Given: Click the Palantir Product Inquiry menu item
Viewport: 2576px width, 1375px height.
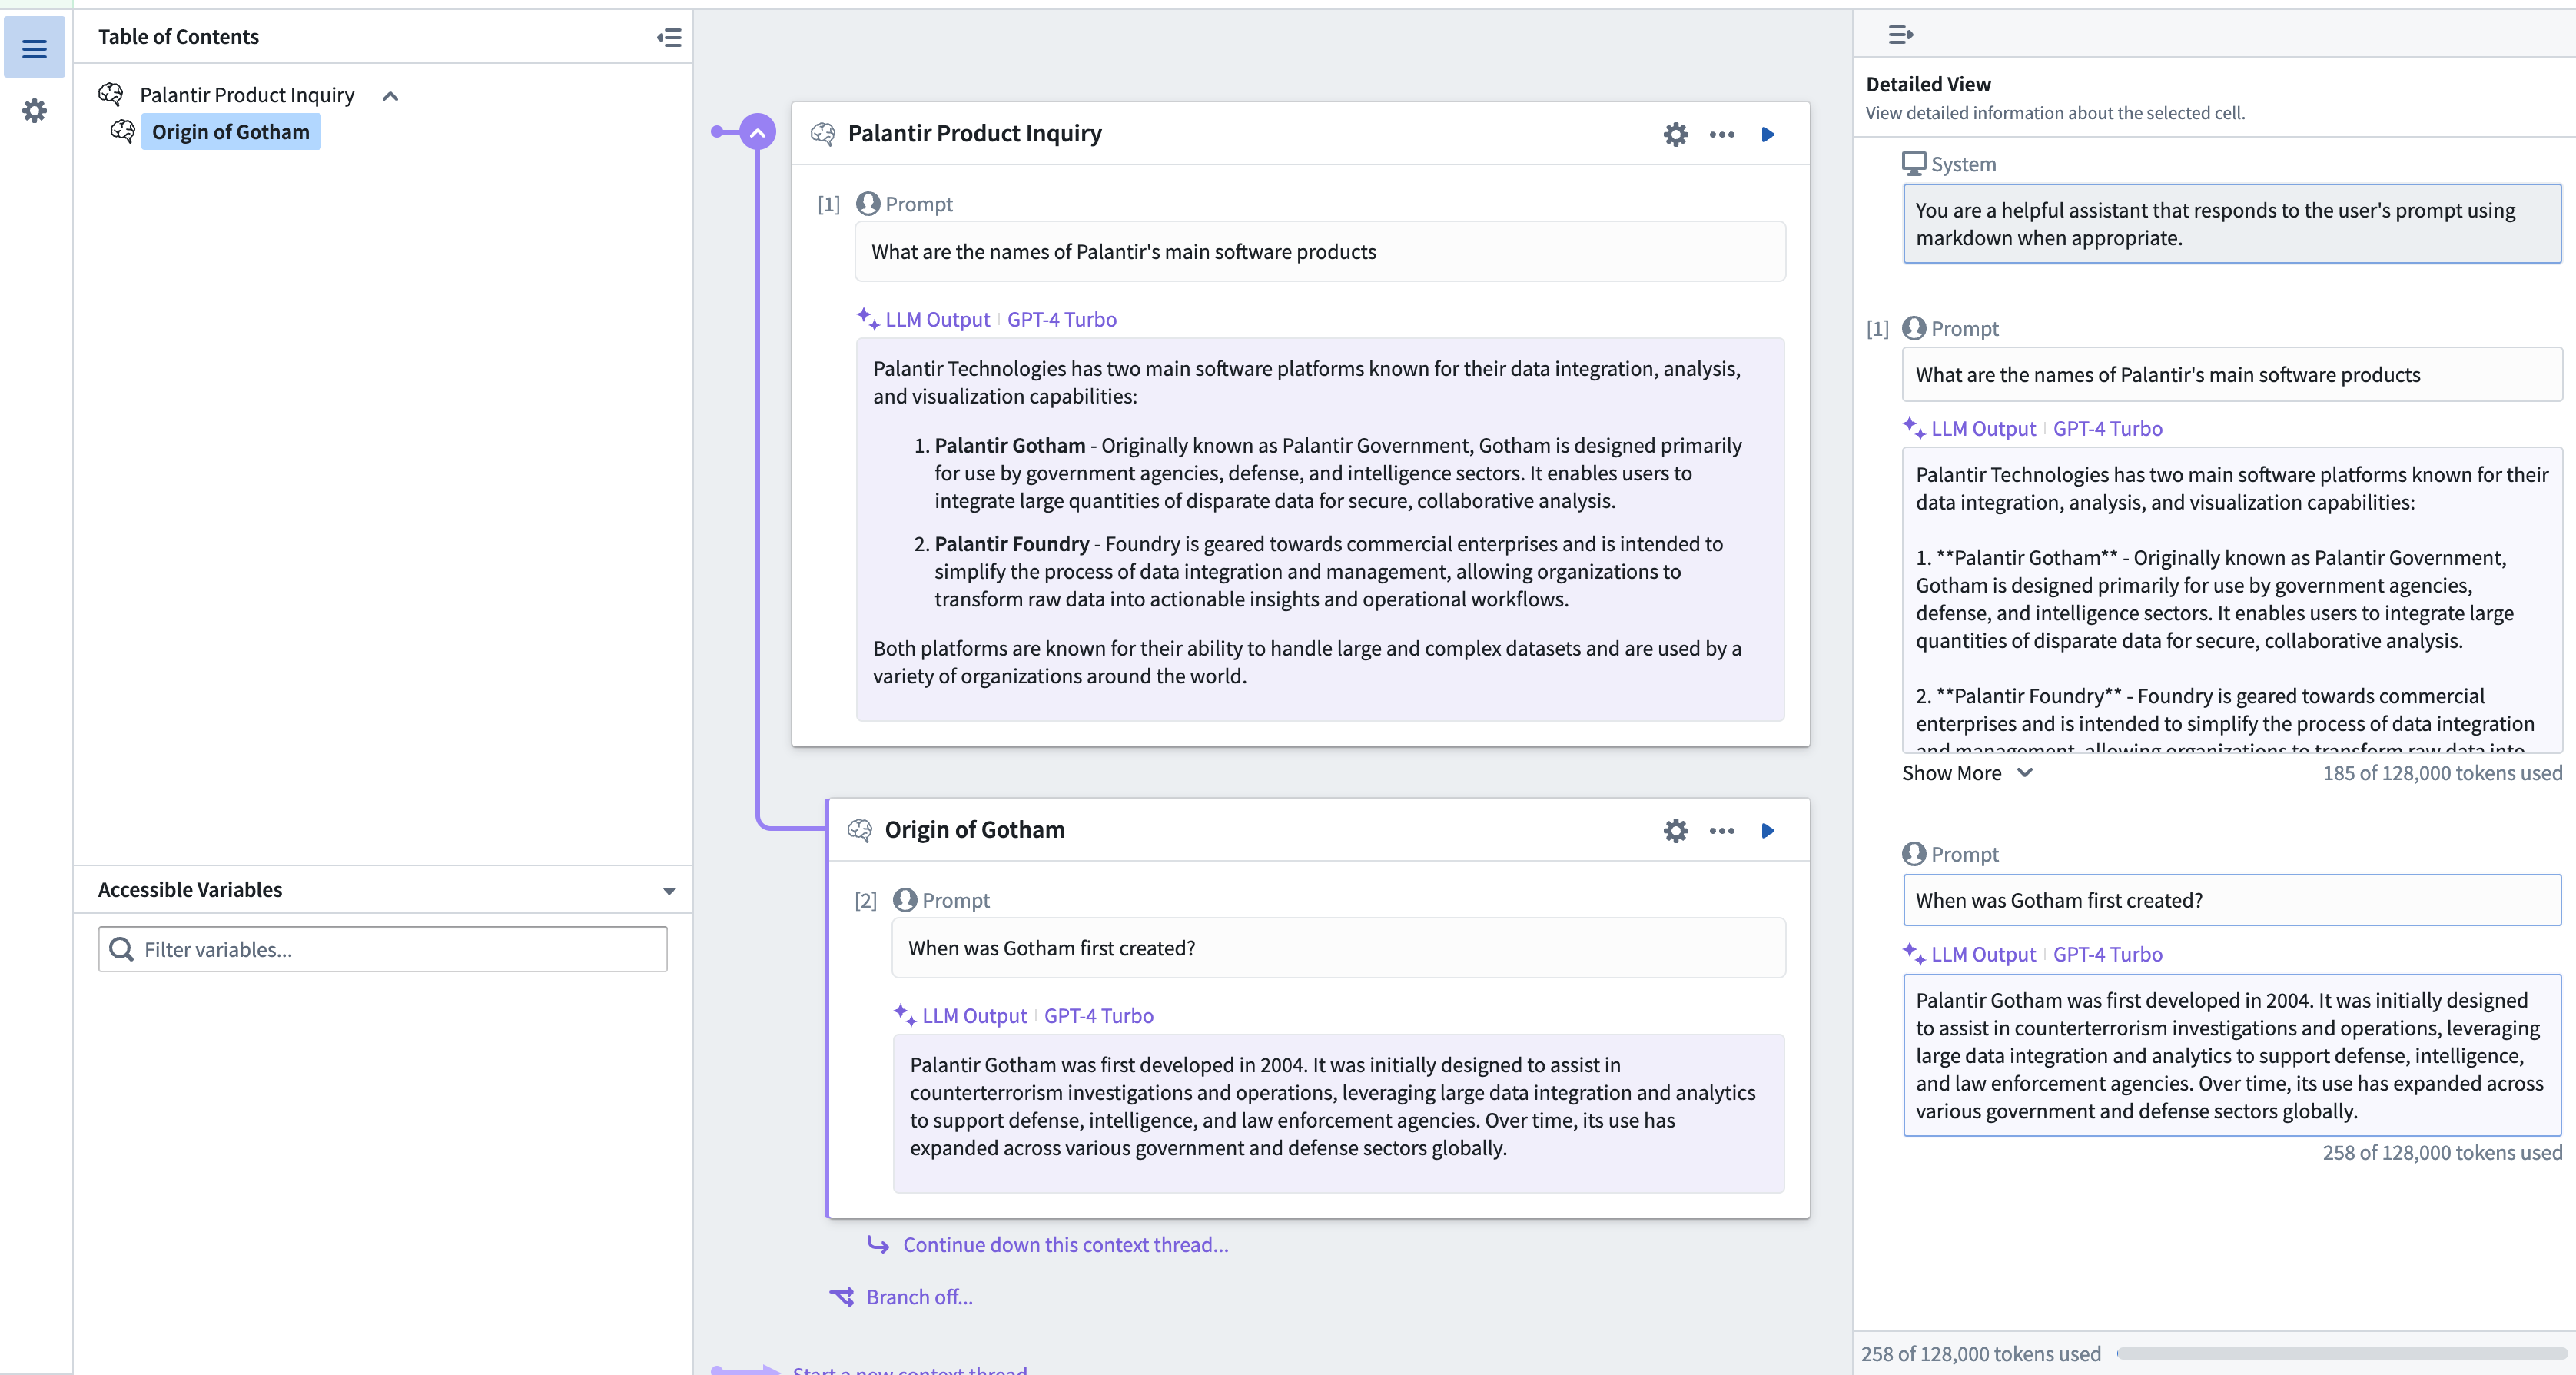Looking at the screenshot, I should point(247,94).
